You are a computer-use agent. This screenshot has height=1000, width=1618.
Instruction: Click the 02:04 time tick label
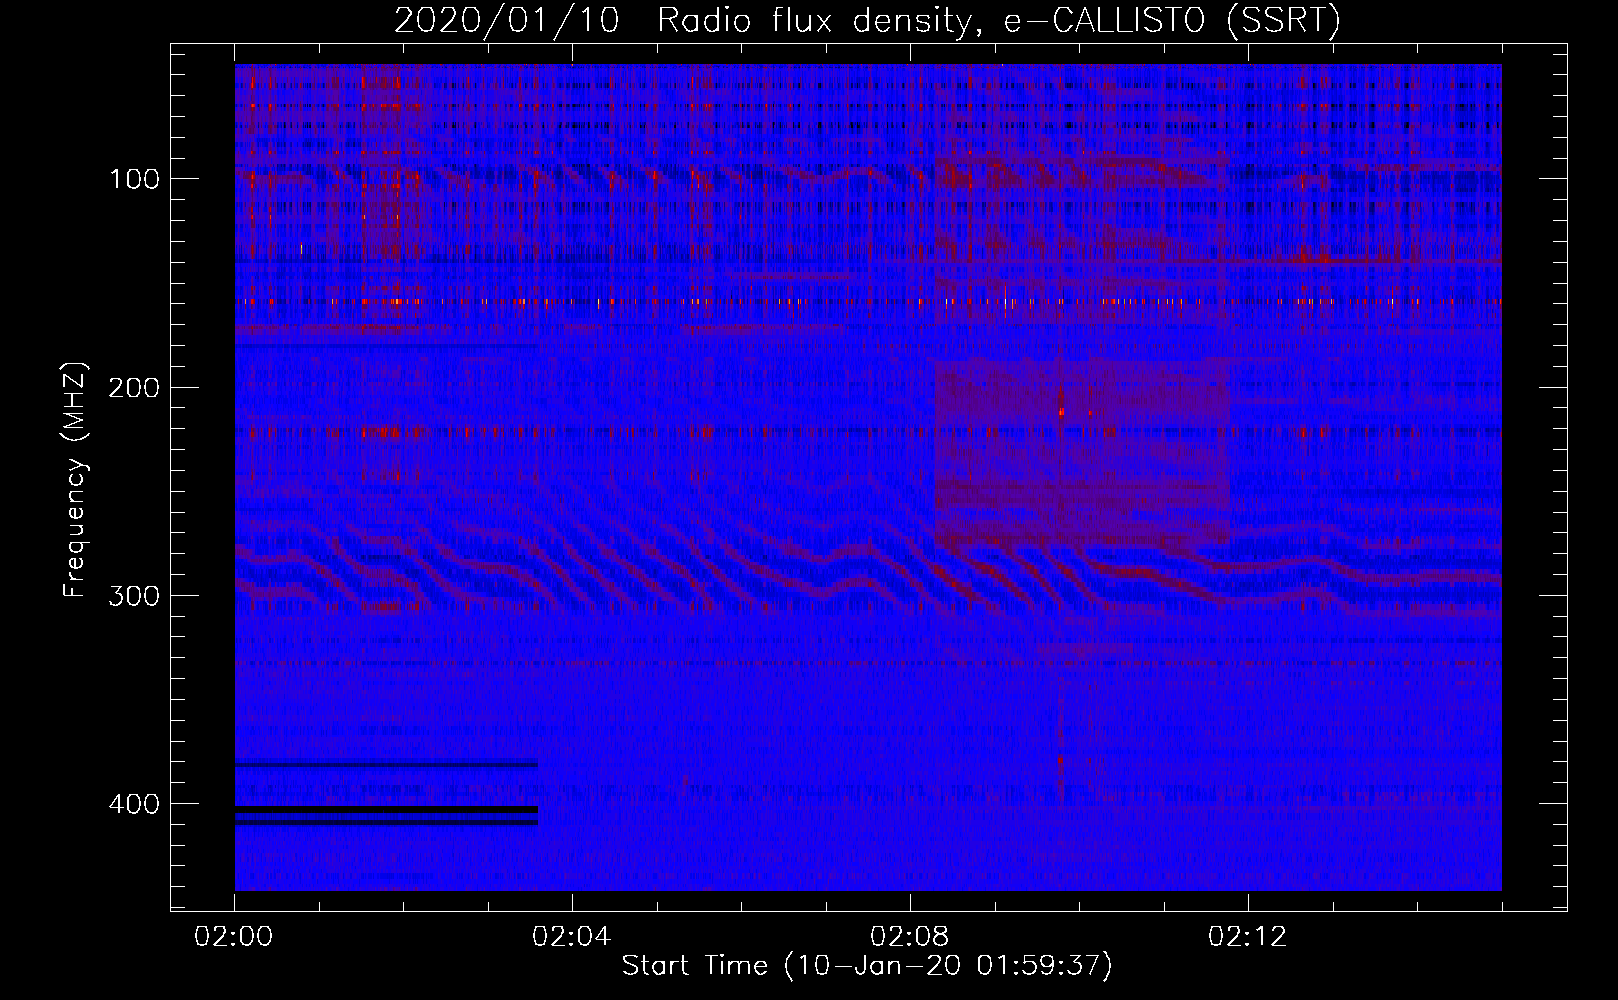[x=572, y=936]
